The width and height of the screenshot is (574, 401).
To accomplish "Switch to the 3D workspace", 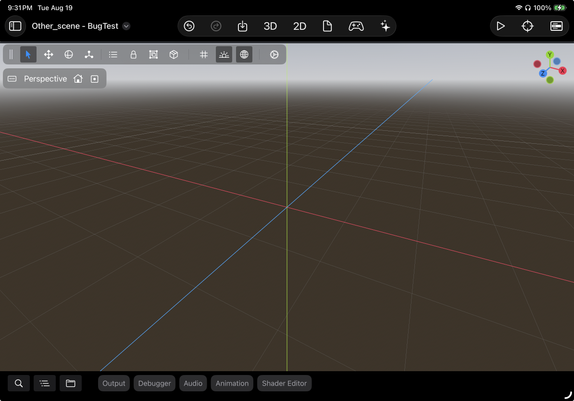I will (x=270, y=26).
